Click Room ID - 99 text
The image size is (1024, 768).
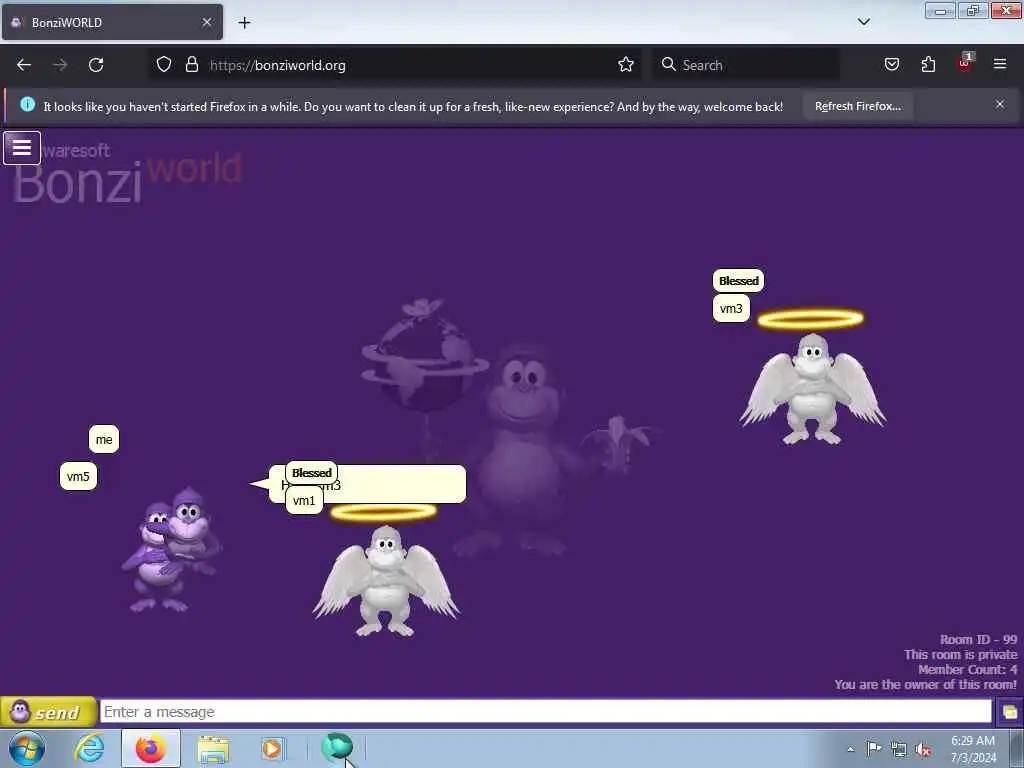pyautogui.click(x=978, y=639)
